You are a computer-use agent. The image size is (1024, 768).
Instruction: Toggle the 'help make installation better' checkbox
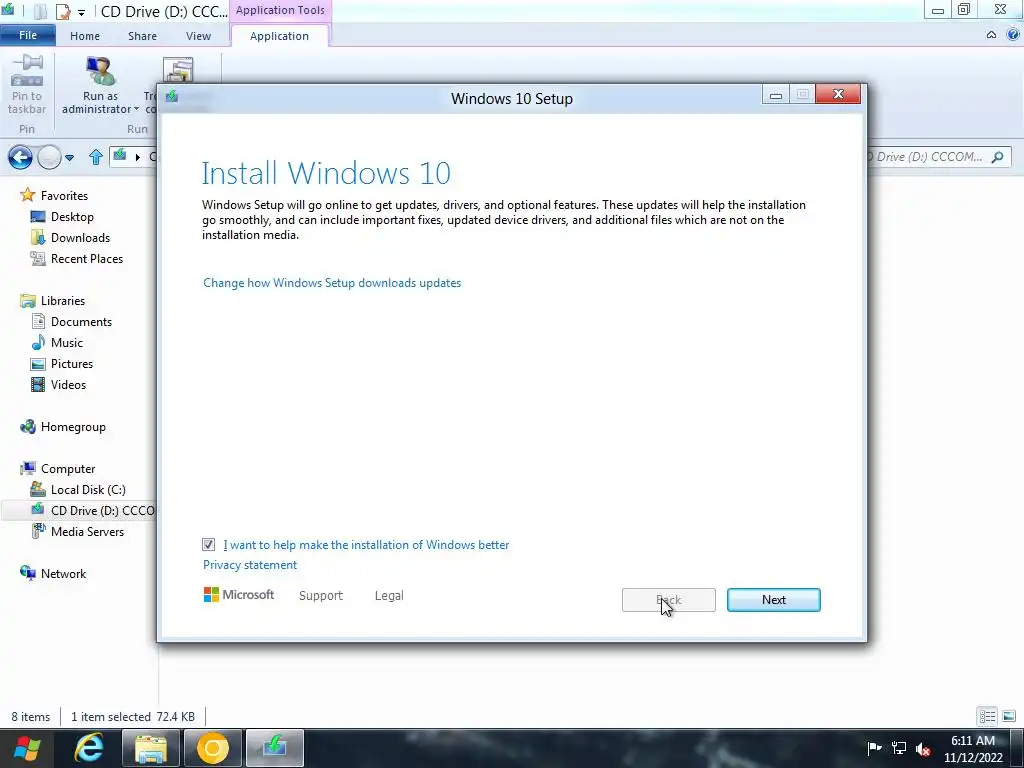208,545
